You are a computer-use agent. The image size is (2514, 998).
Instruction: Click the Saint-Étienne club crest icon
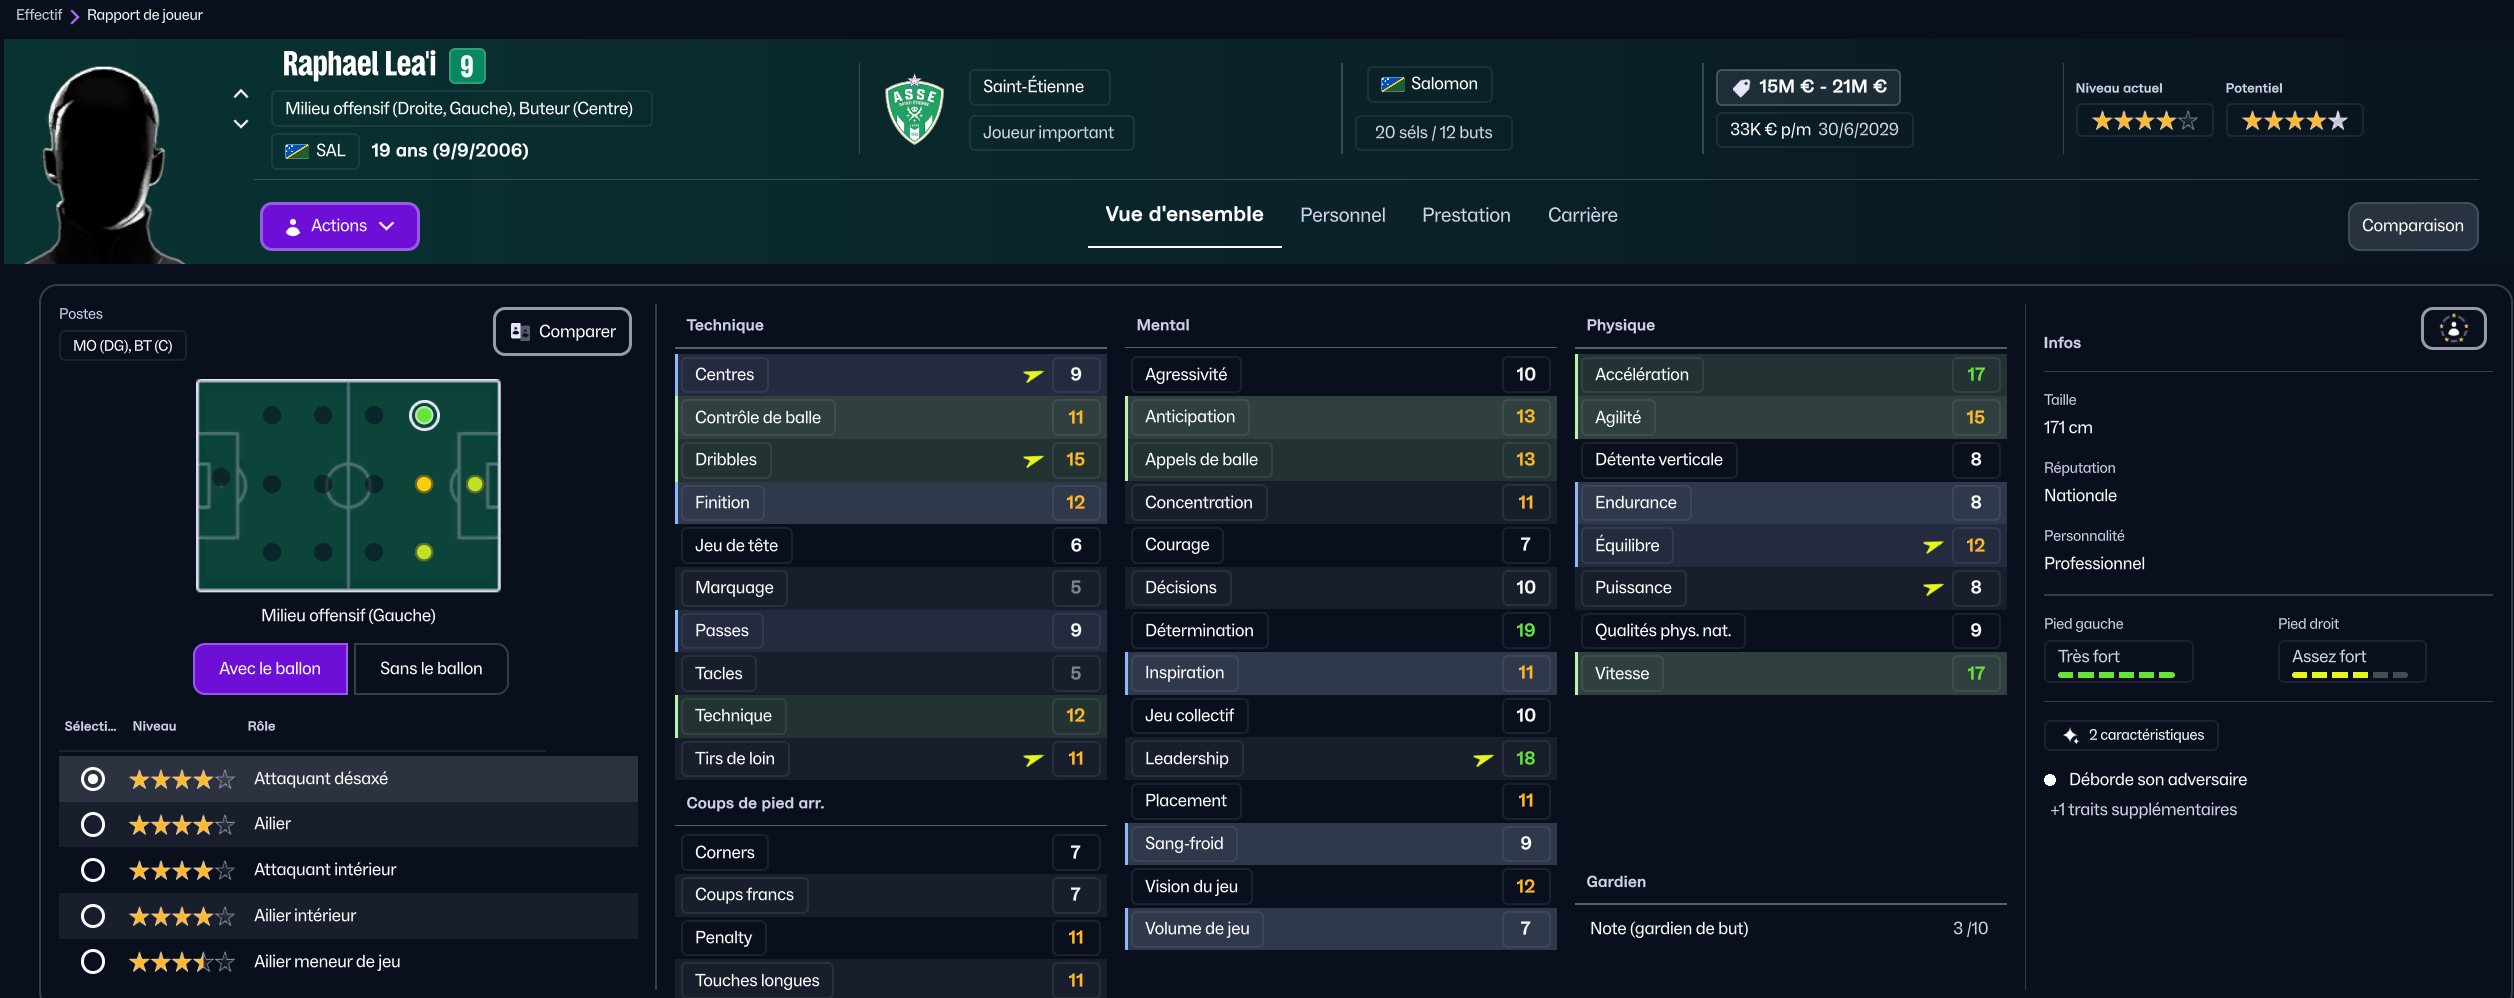[914, 109]
